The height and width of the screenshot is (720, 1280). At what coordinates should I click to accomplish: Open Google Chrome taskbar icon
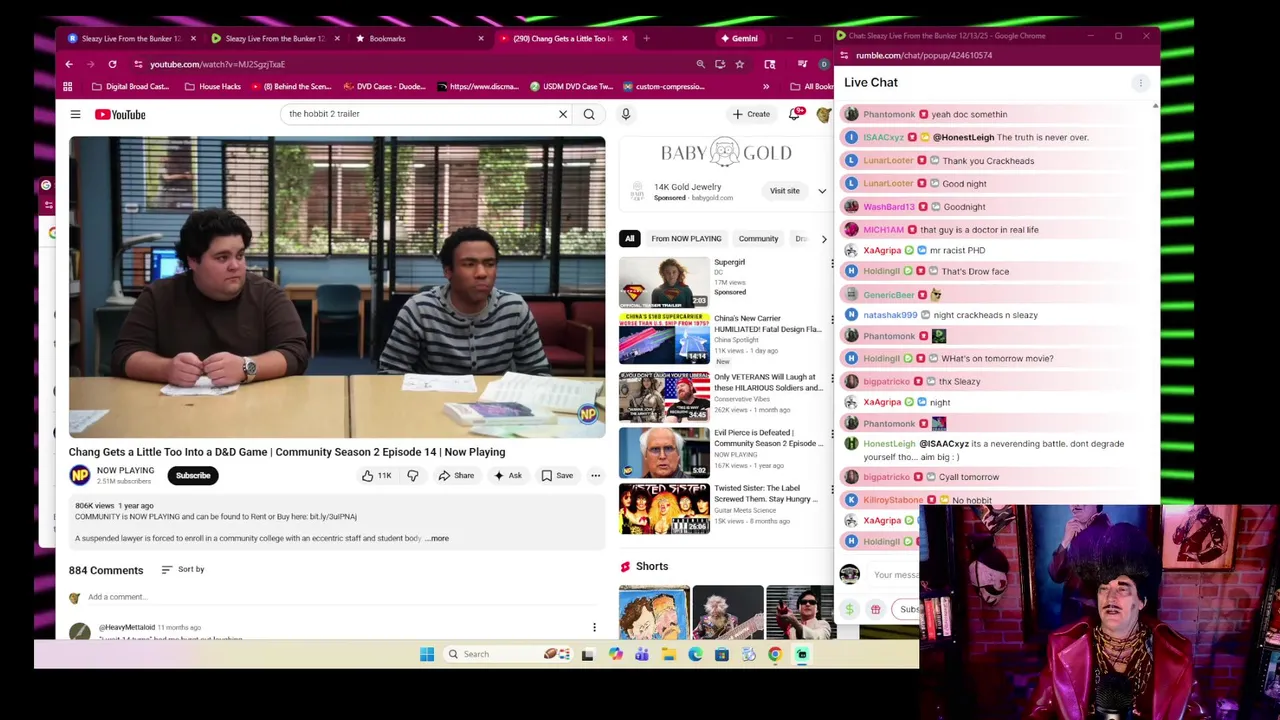click(775, 654)
